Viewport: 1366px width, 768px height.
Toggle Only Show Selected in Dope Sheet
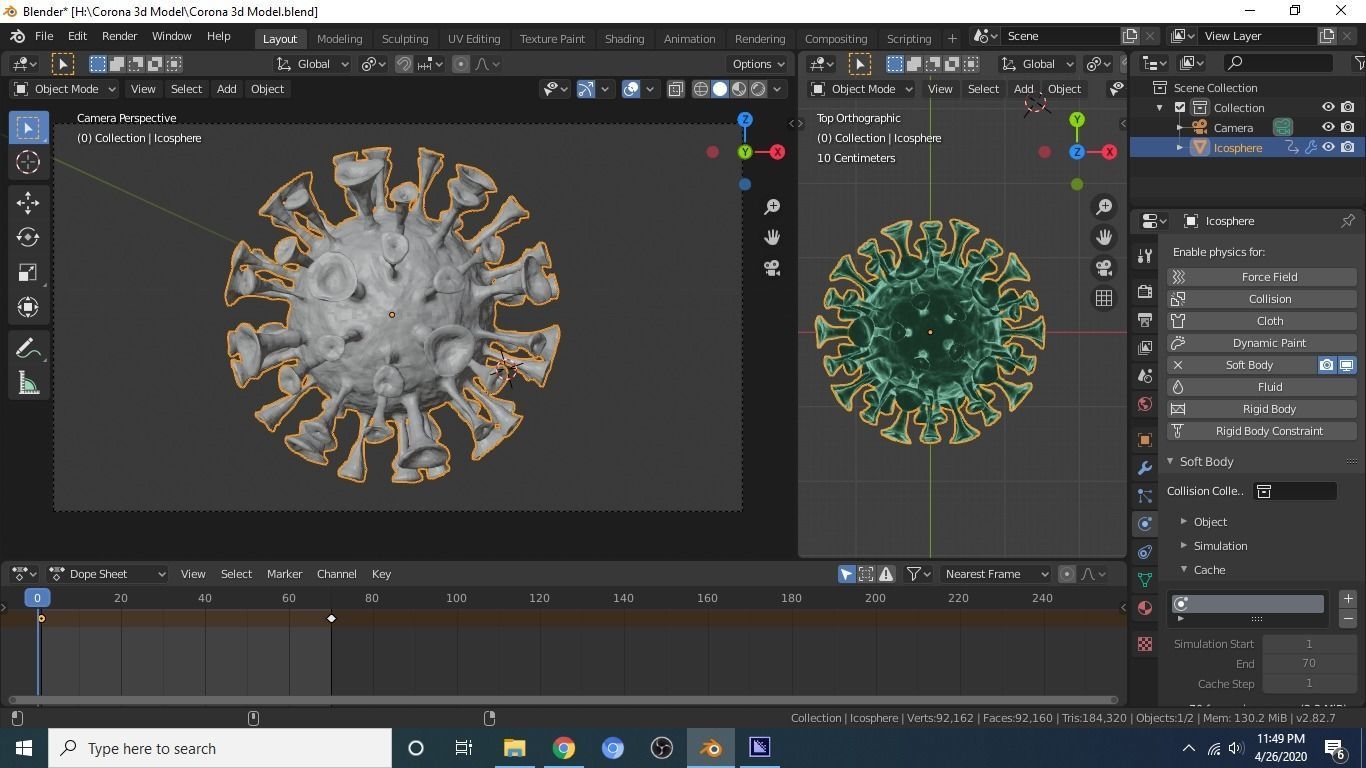846,574
